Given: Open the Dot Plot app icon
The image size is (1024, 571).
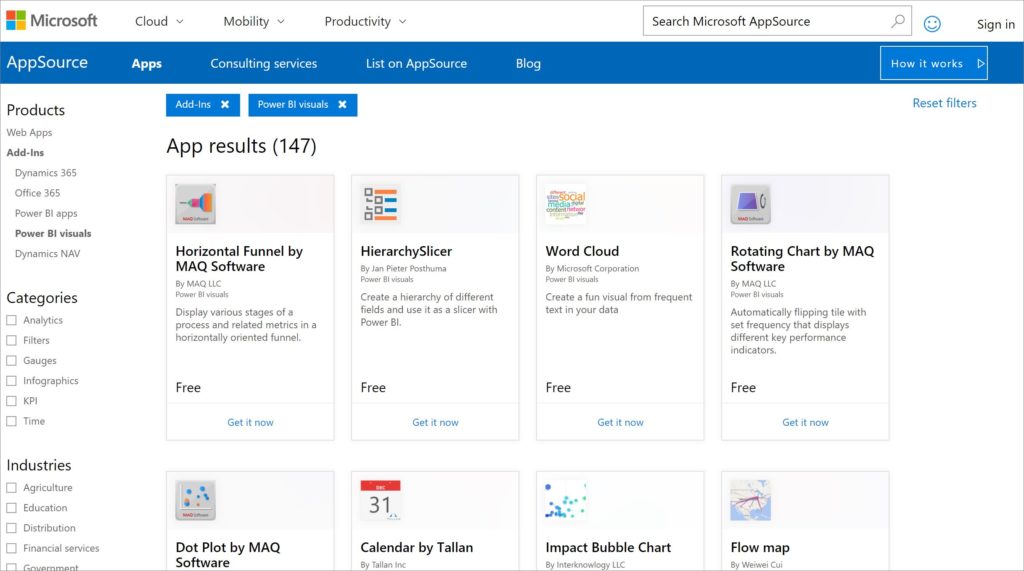Looking at the screenshot, I should pos(195,500).
